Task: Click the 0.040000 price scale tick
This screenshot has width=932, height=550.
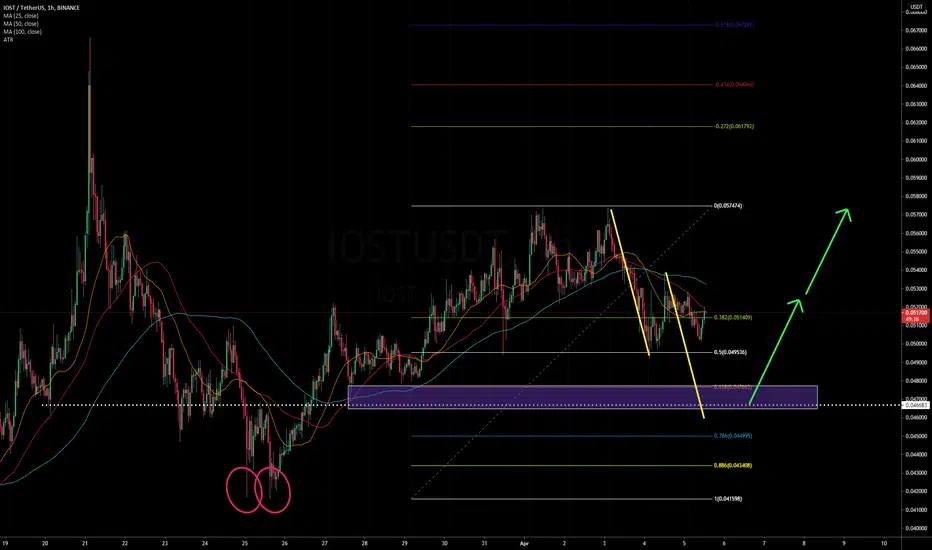Action: tap(916, 528)
